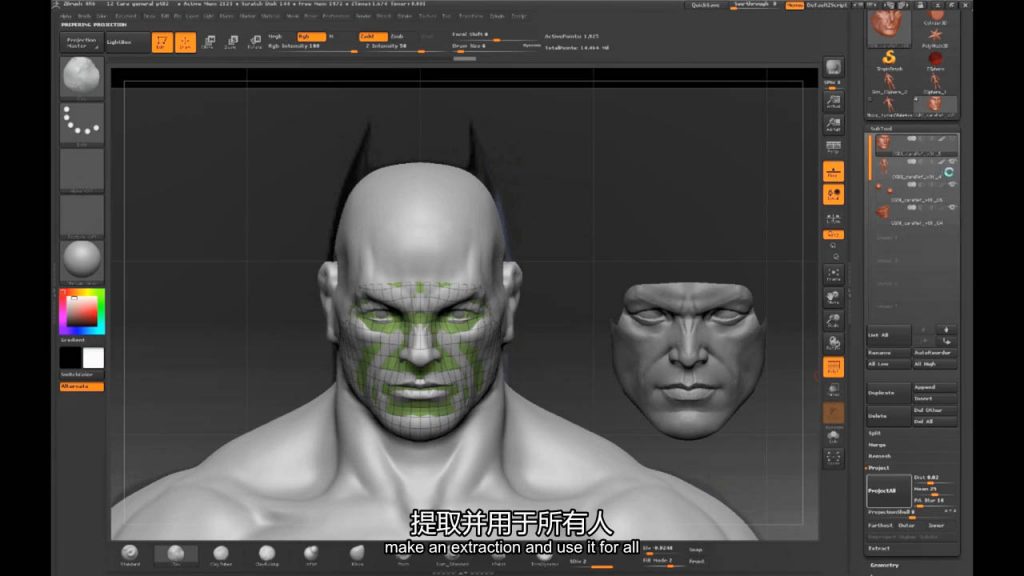Open the Zplugin menu

coord(497,16)
